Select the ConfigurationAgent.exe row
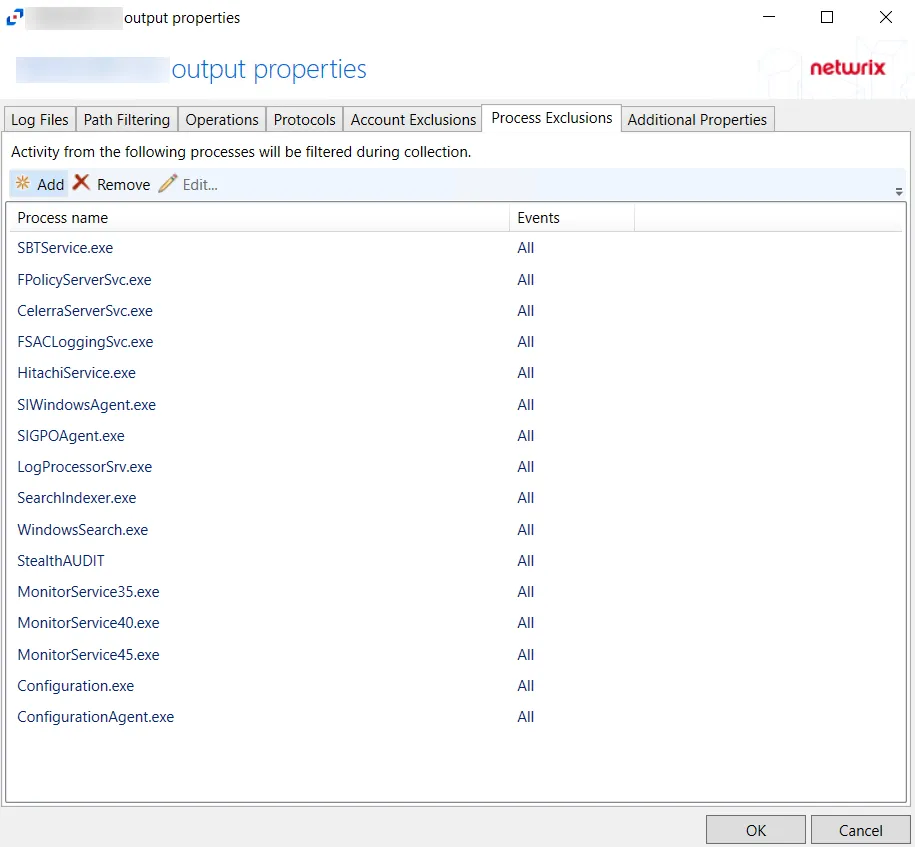The width and height of the screenshot is (915, 847). coord(455,716)
